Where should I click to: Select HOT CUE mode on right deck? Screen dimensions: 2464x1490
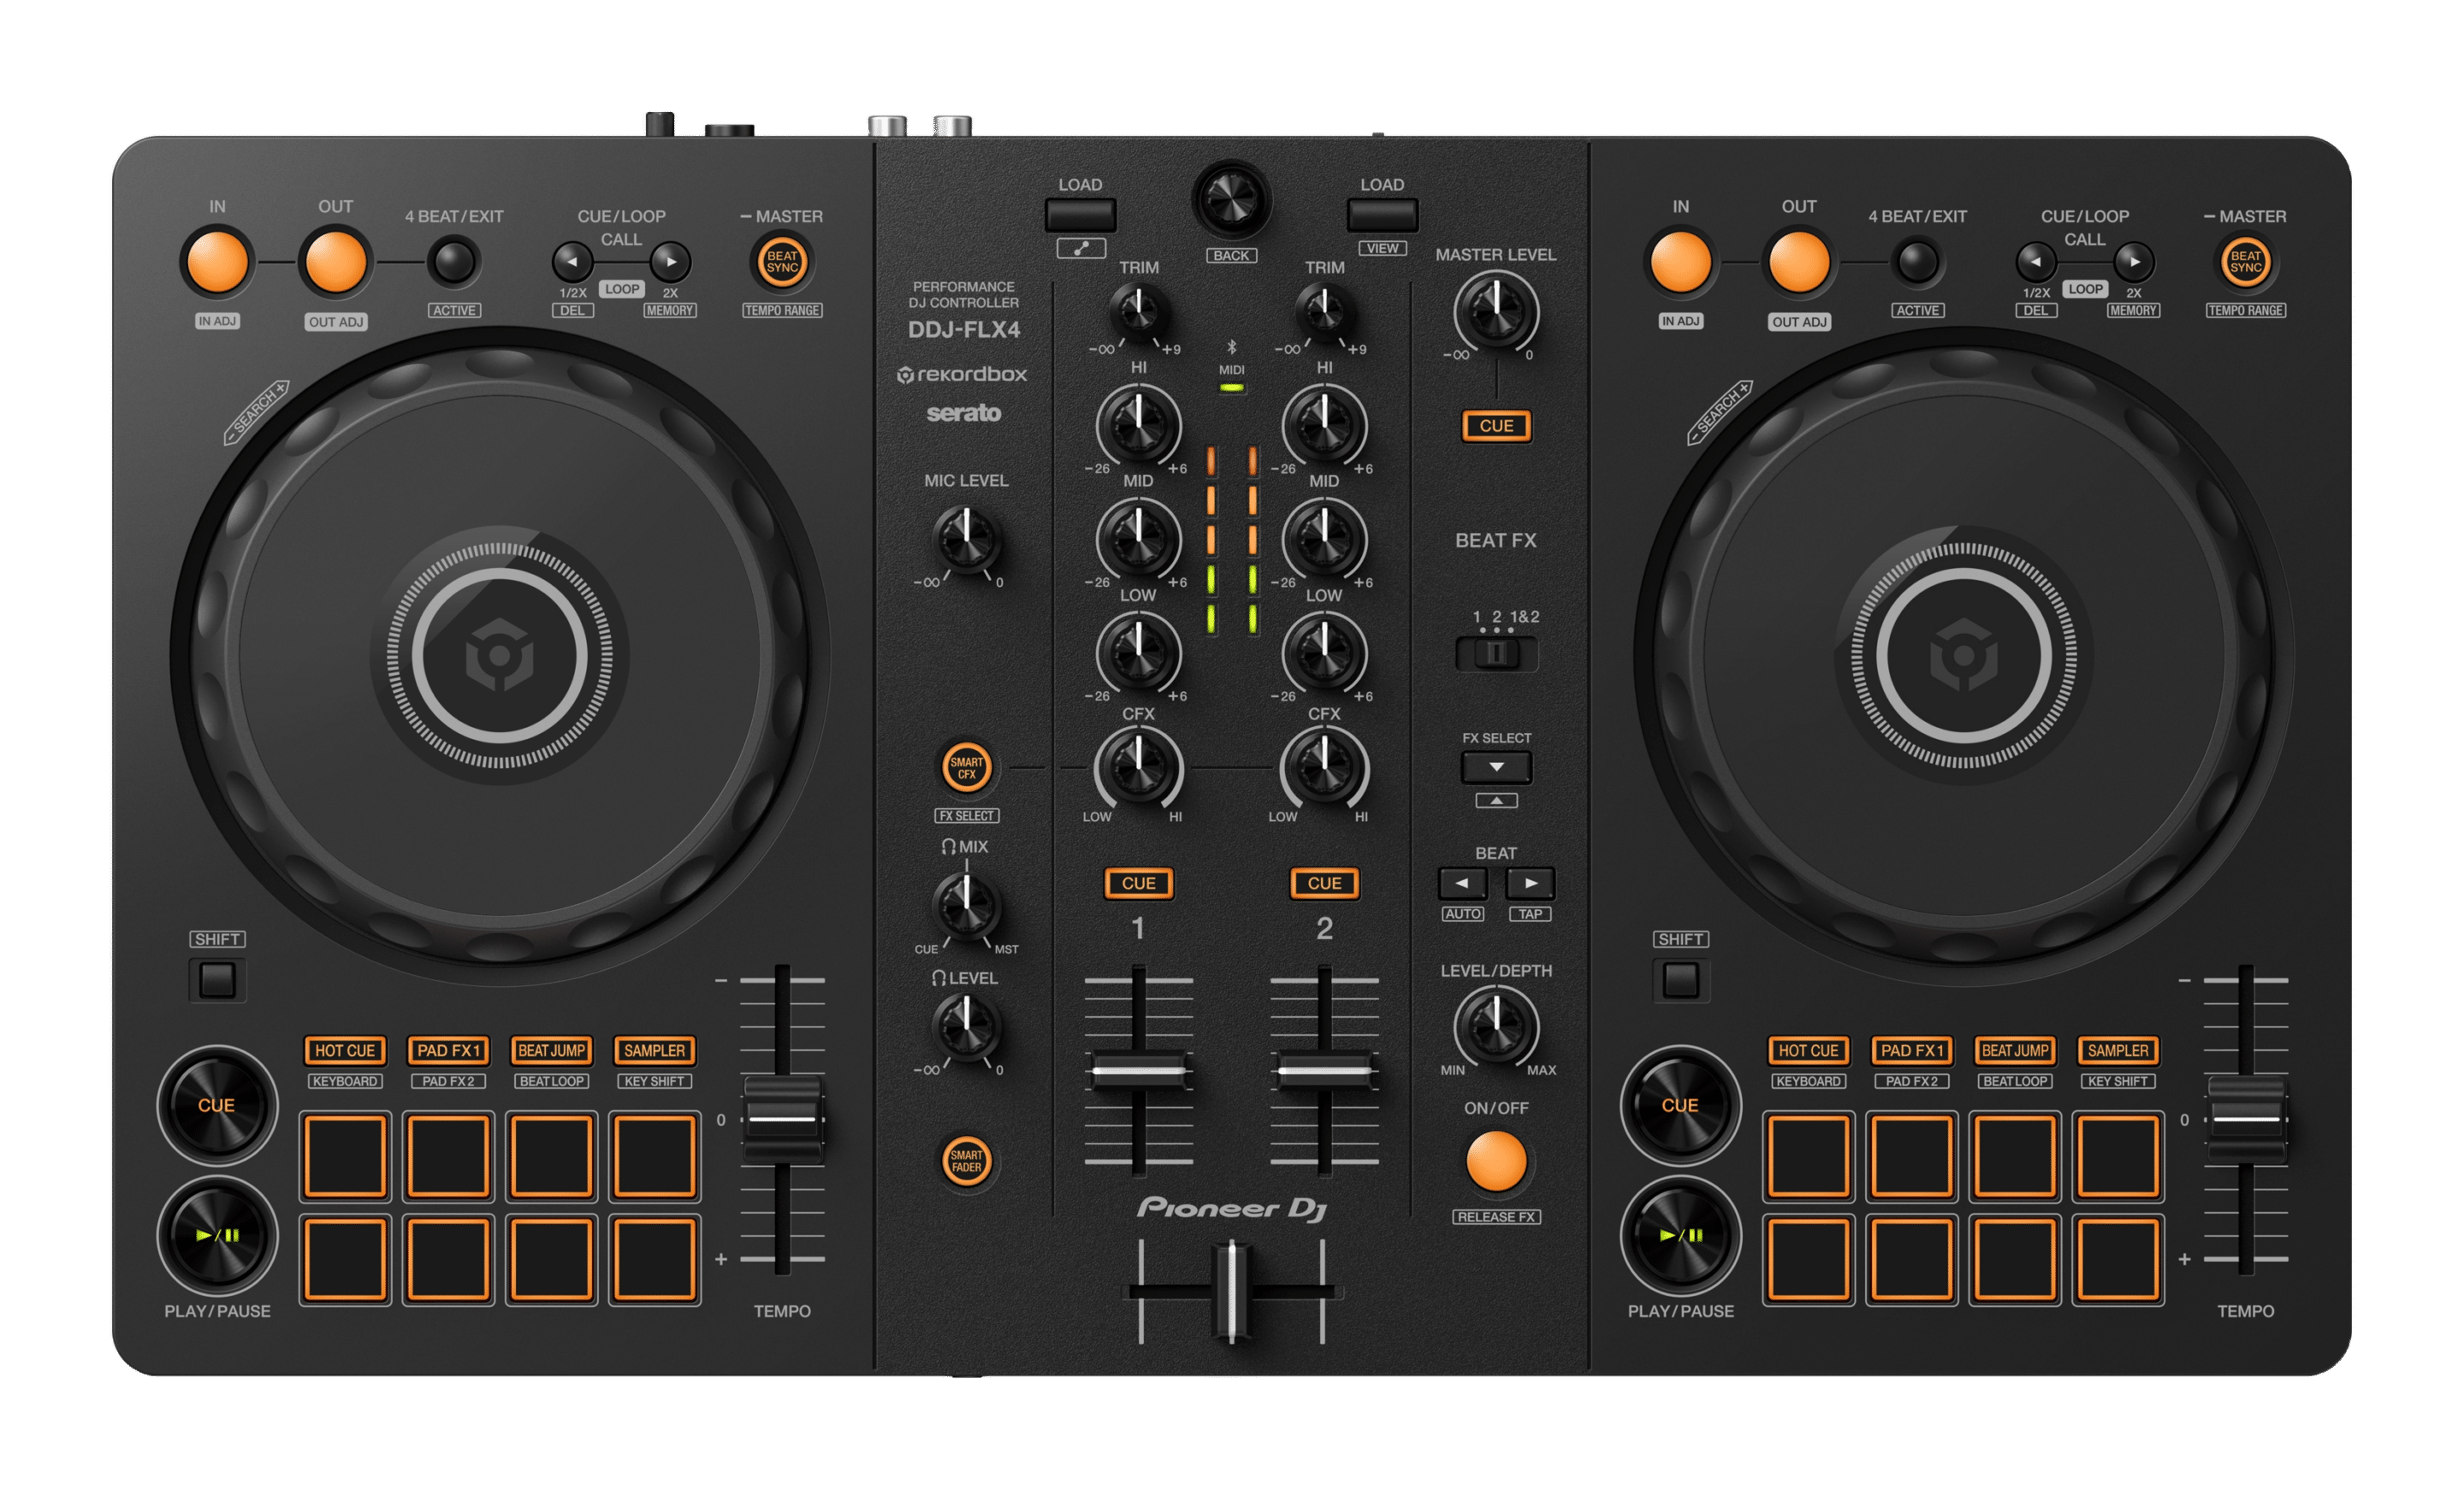point(1808,1050)
